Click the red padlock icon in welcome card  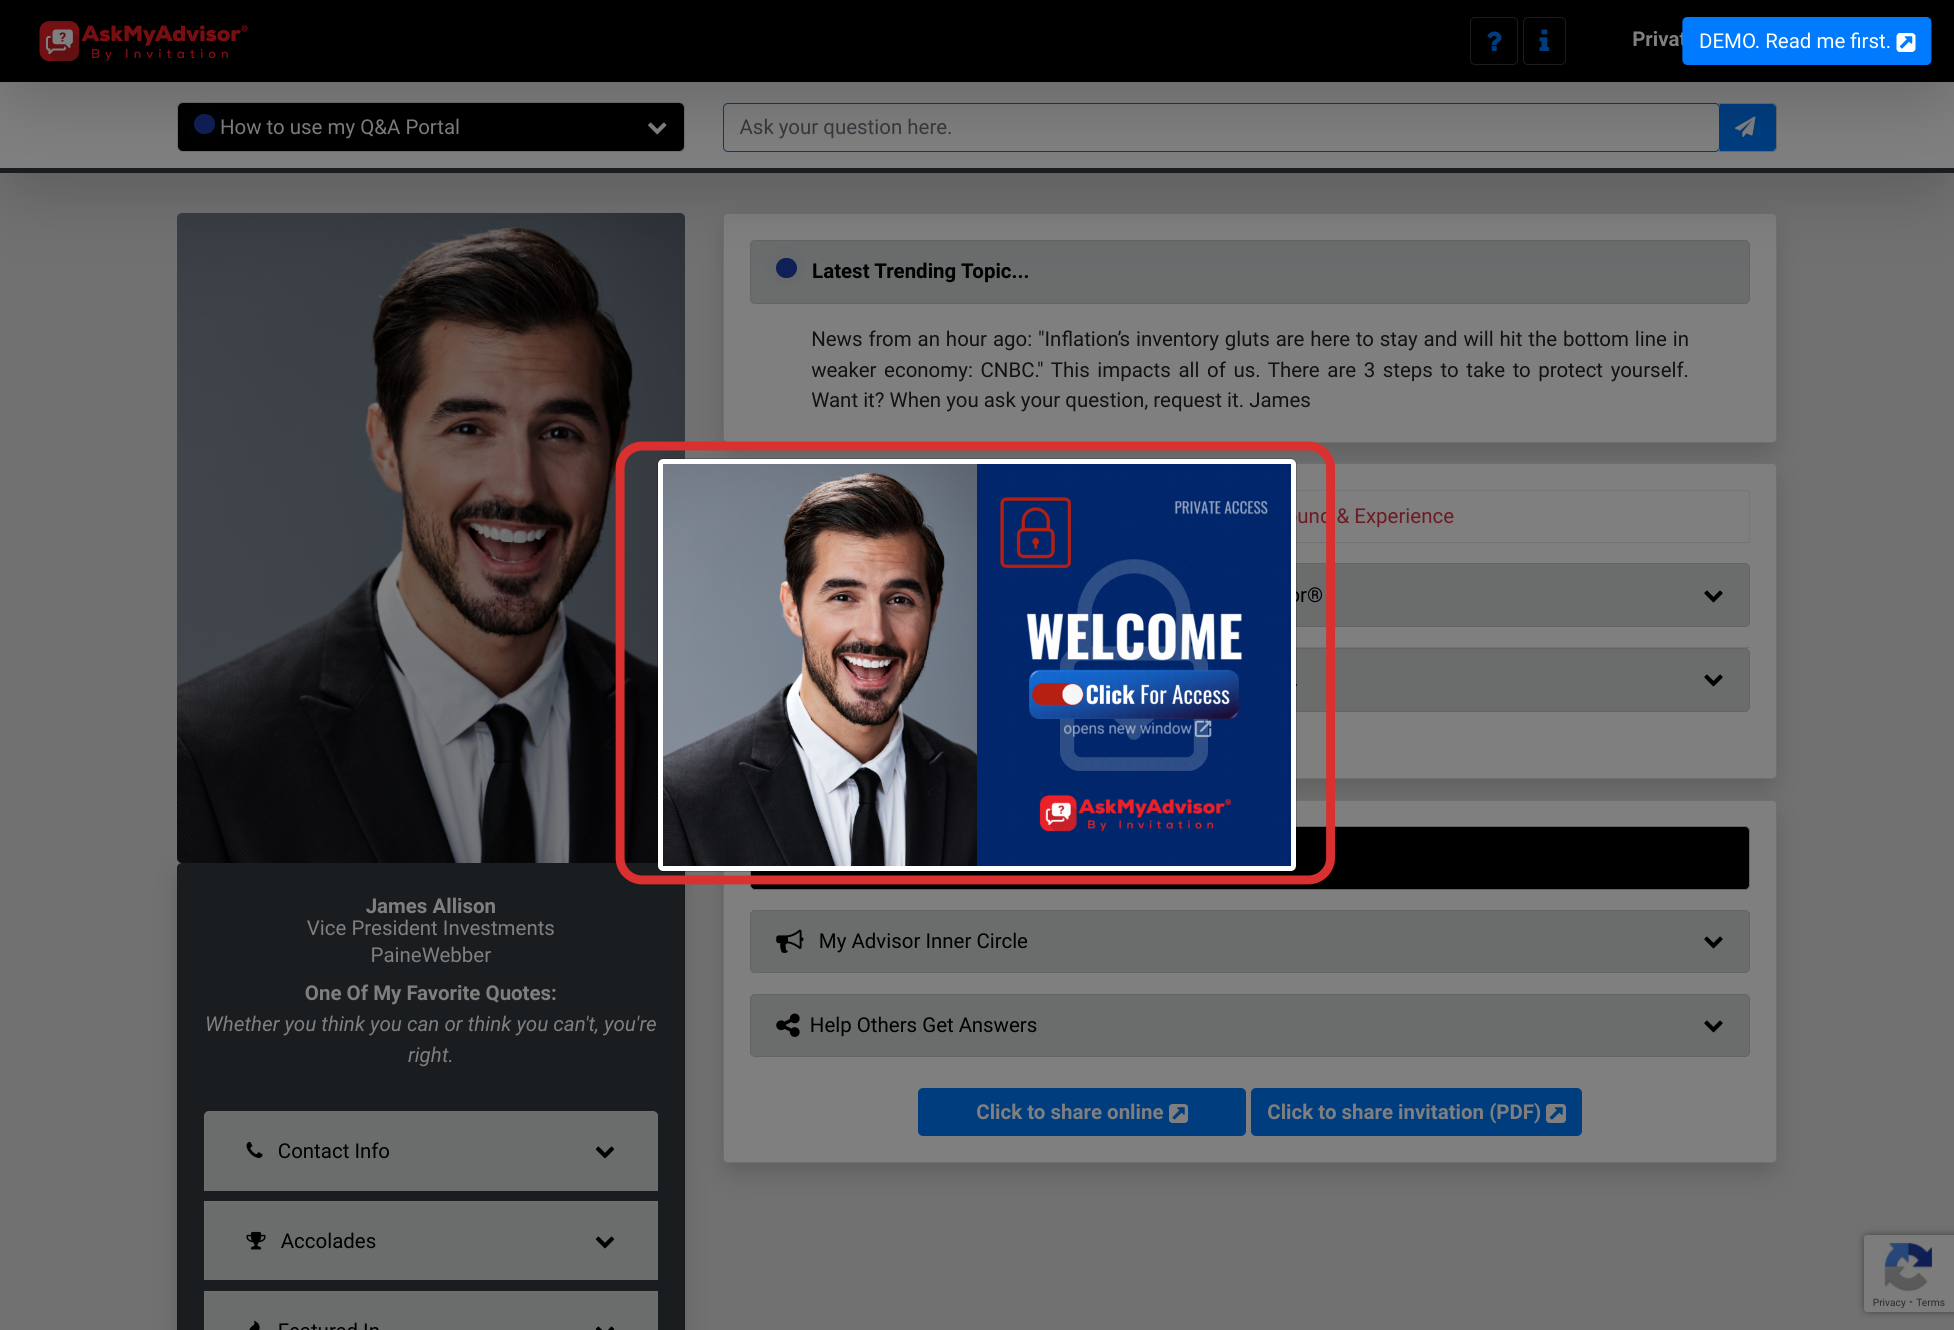pyautogui.click(x=1035, y=532)
